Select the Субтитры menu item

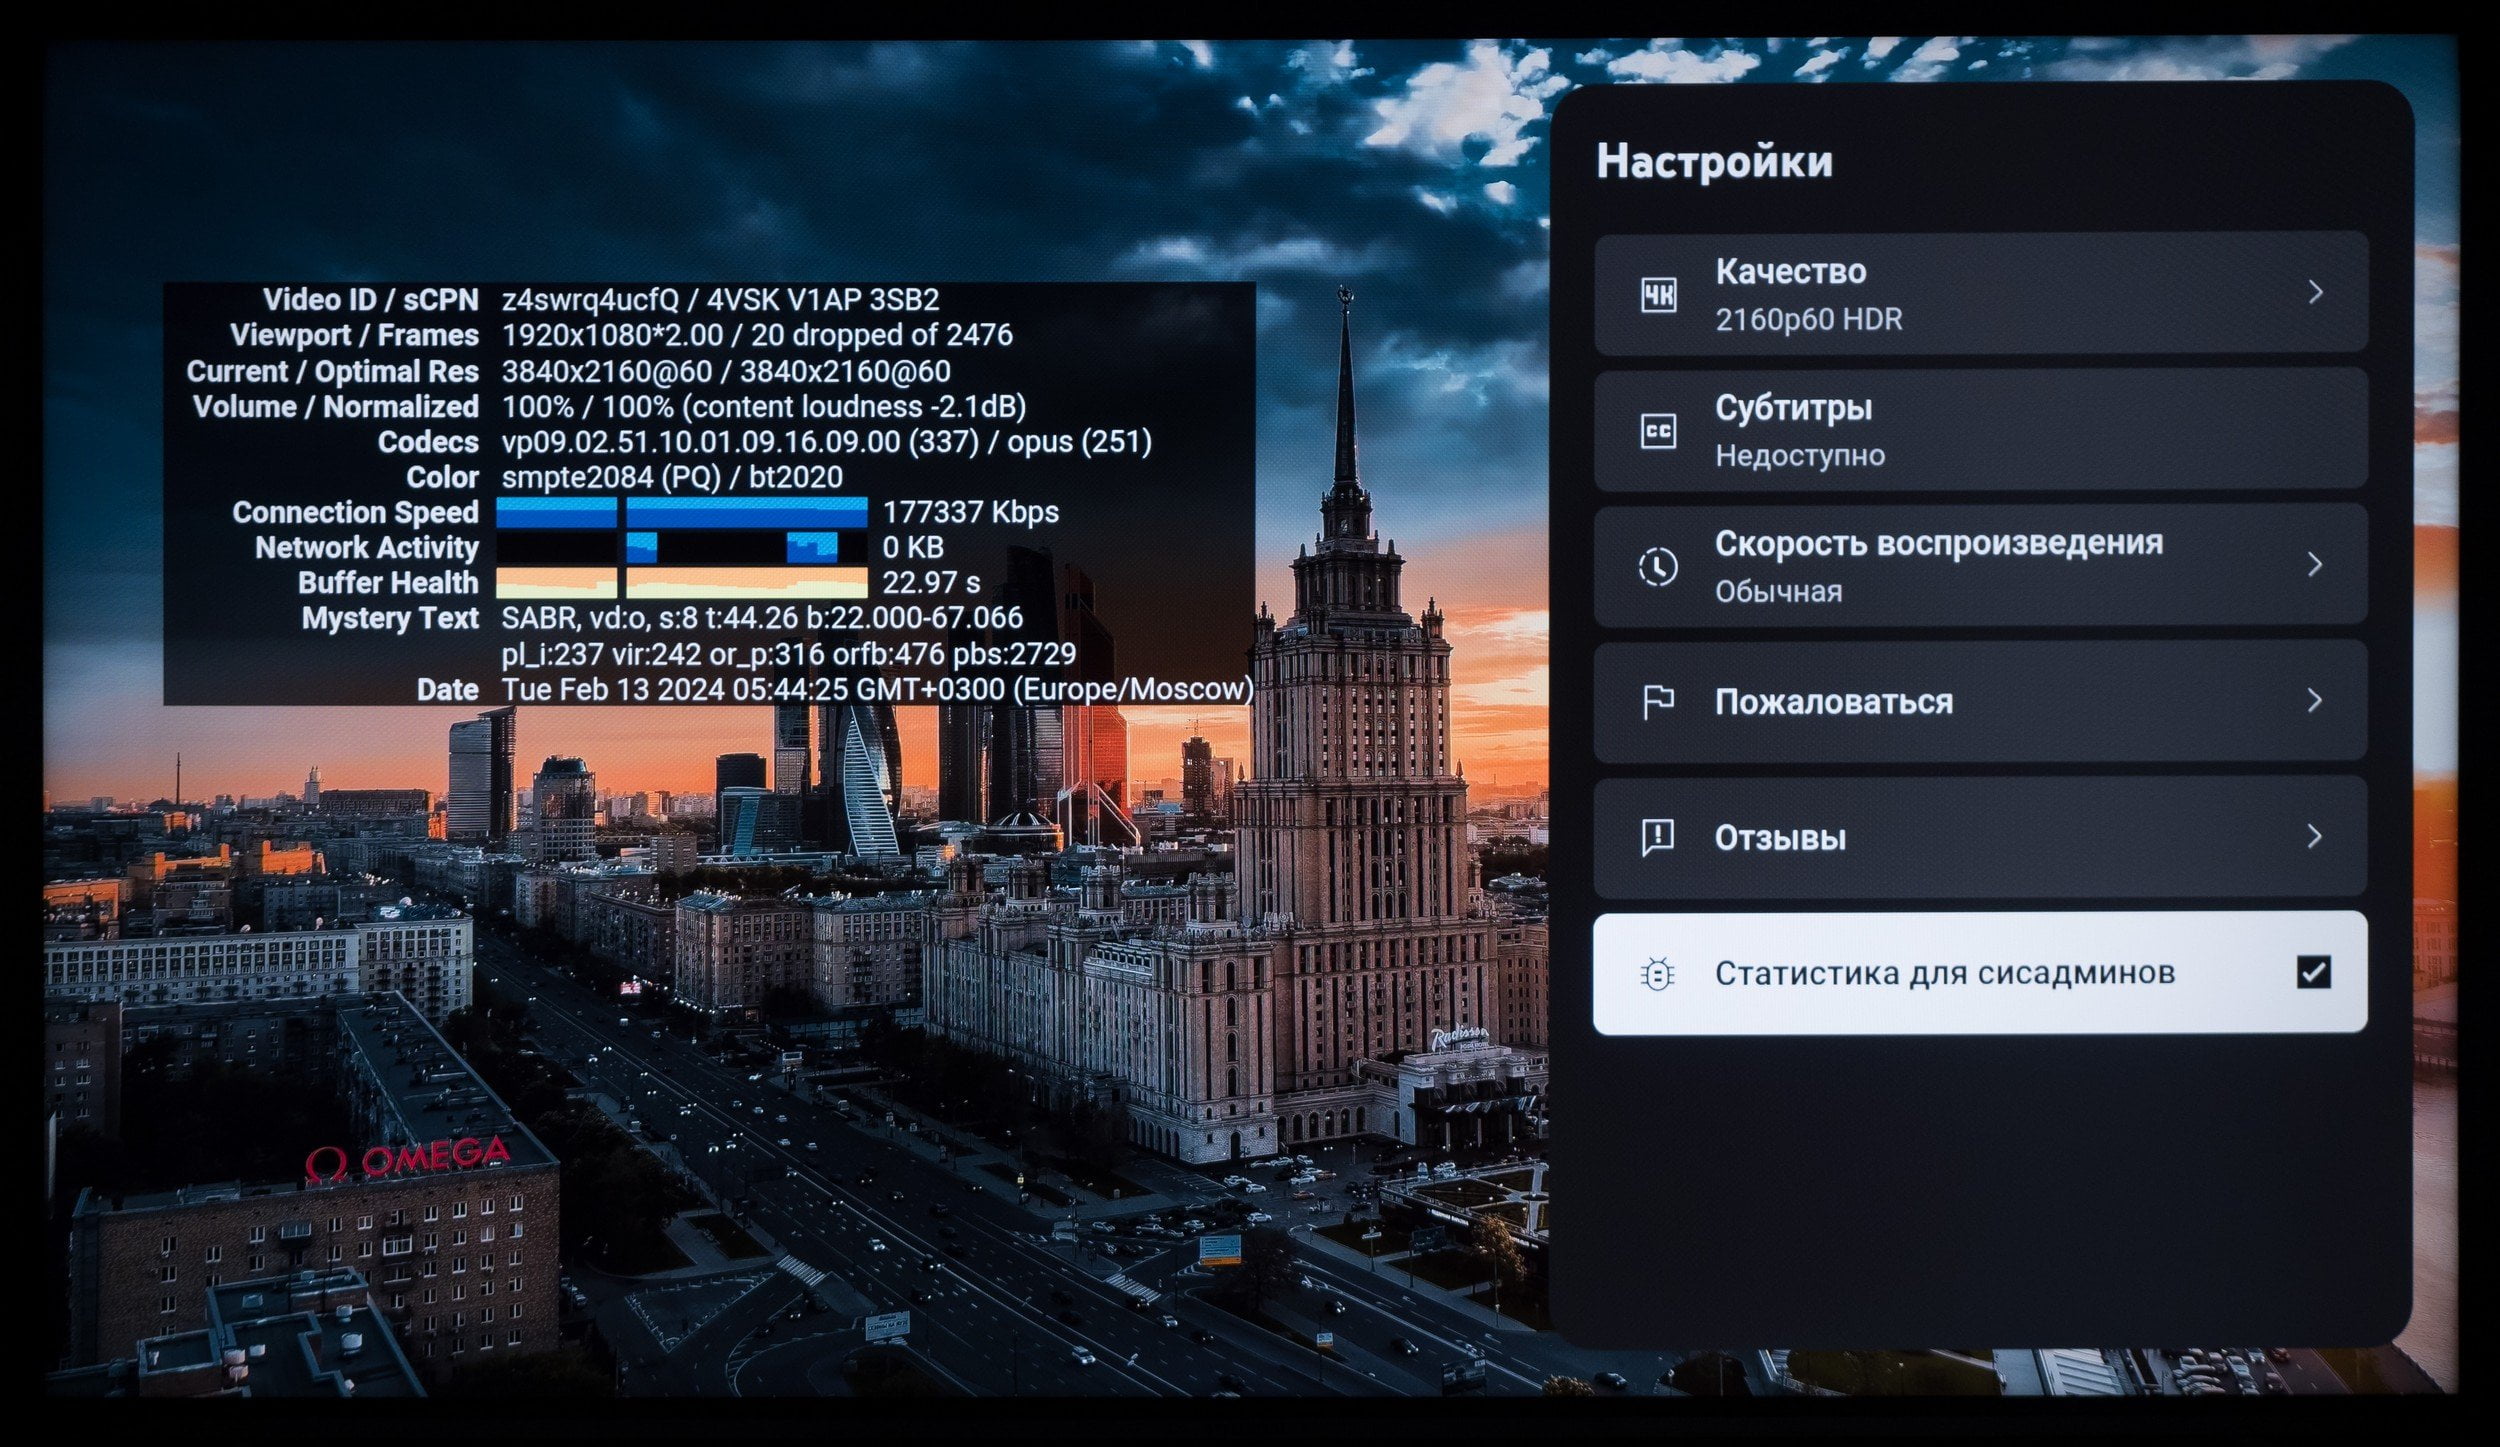[1980, 430]
